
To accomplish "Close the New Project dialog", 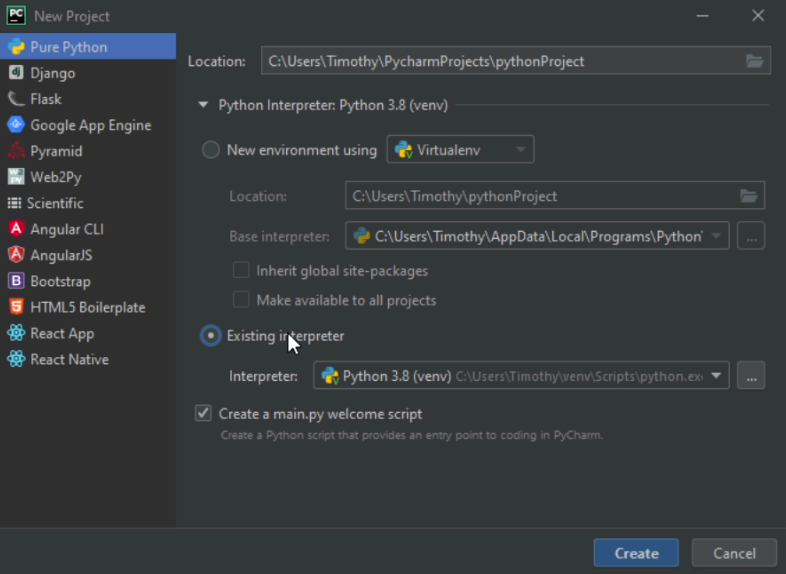I will click(x=758, y=16).
